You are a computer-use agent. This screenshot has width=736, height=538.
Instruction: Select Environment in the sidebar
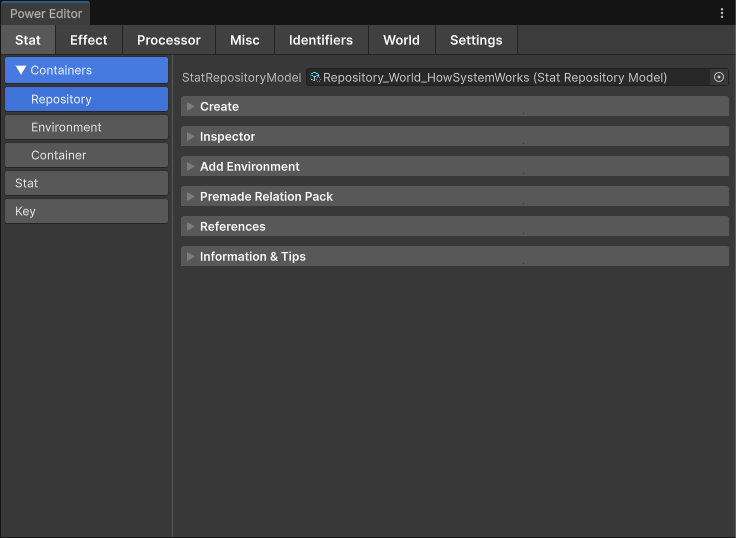[x=86, y=127]
